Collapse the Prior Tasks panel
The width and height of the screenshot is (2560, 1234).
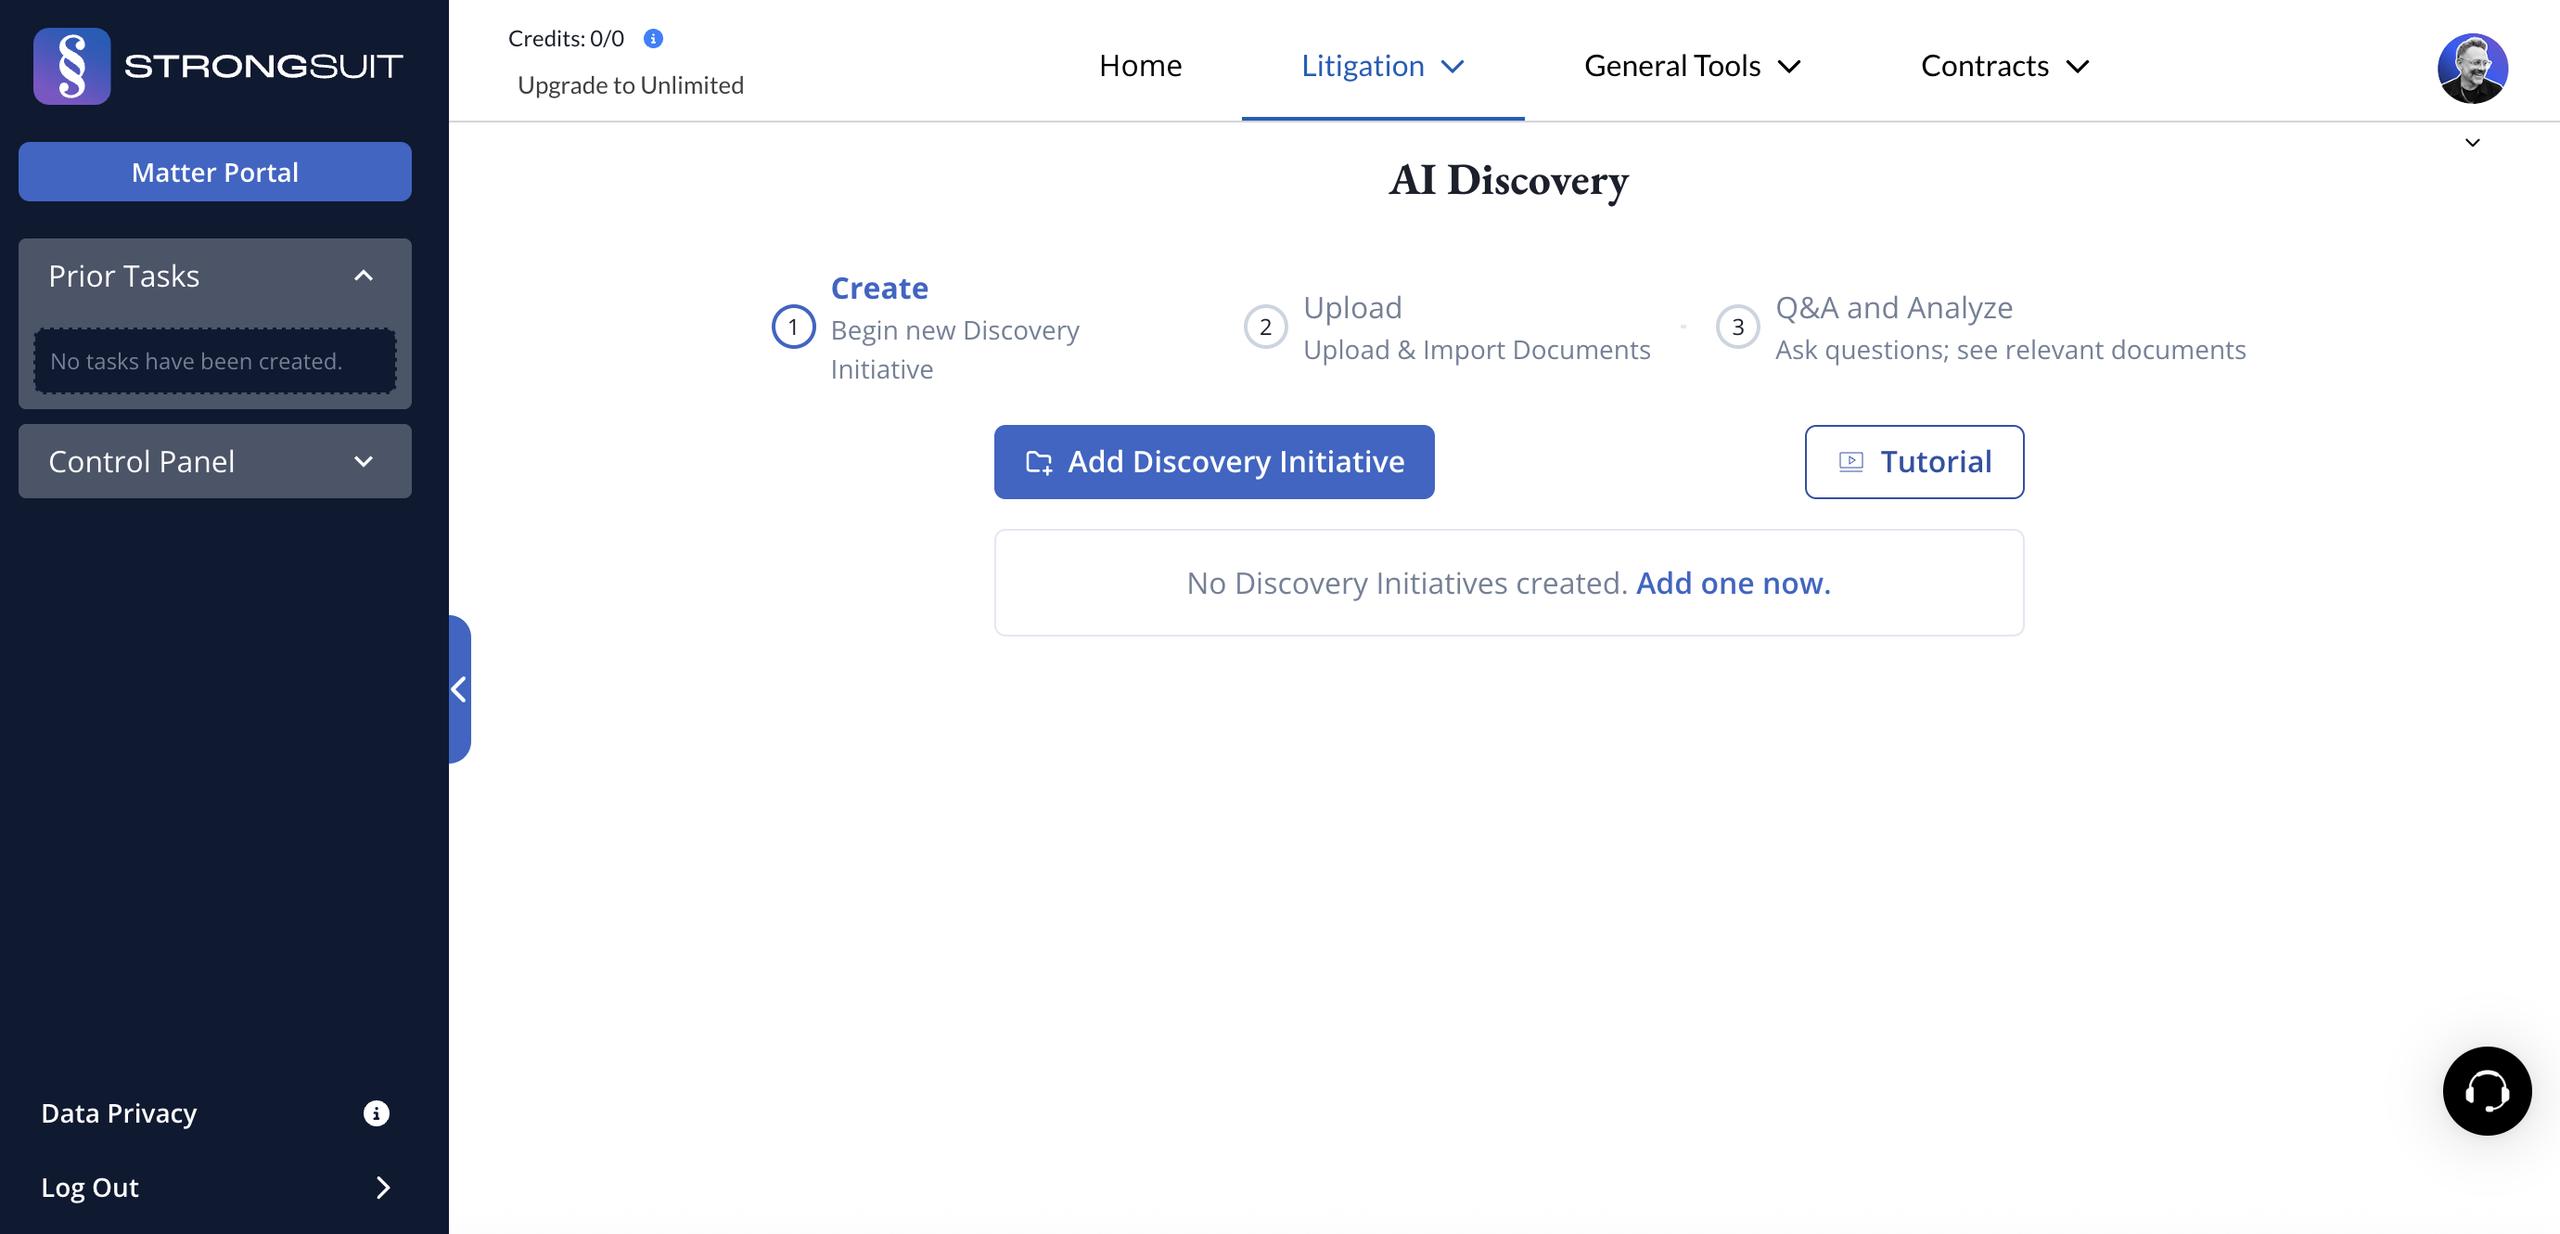pos(363,276)
